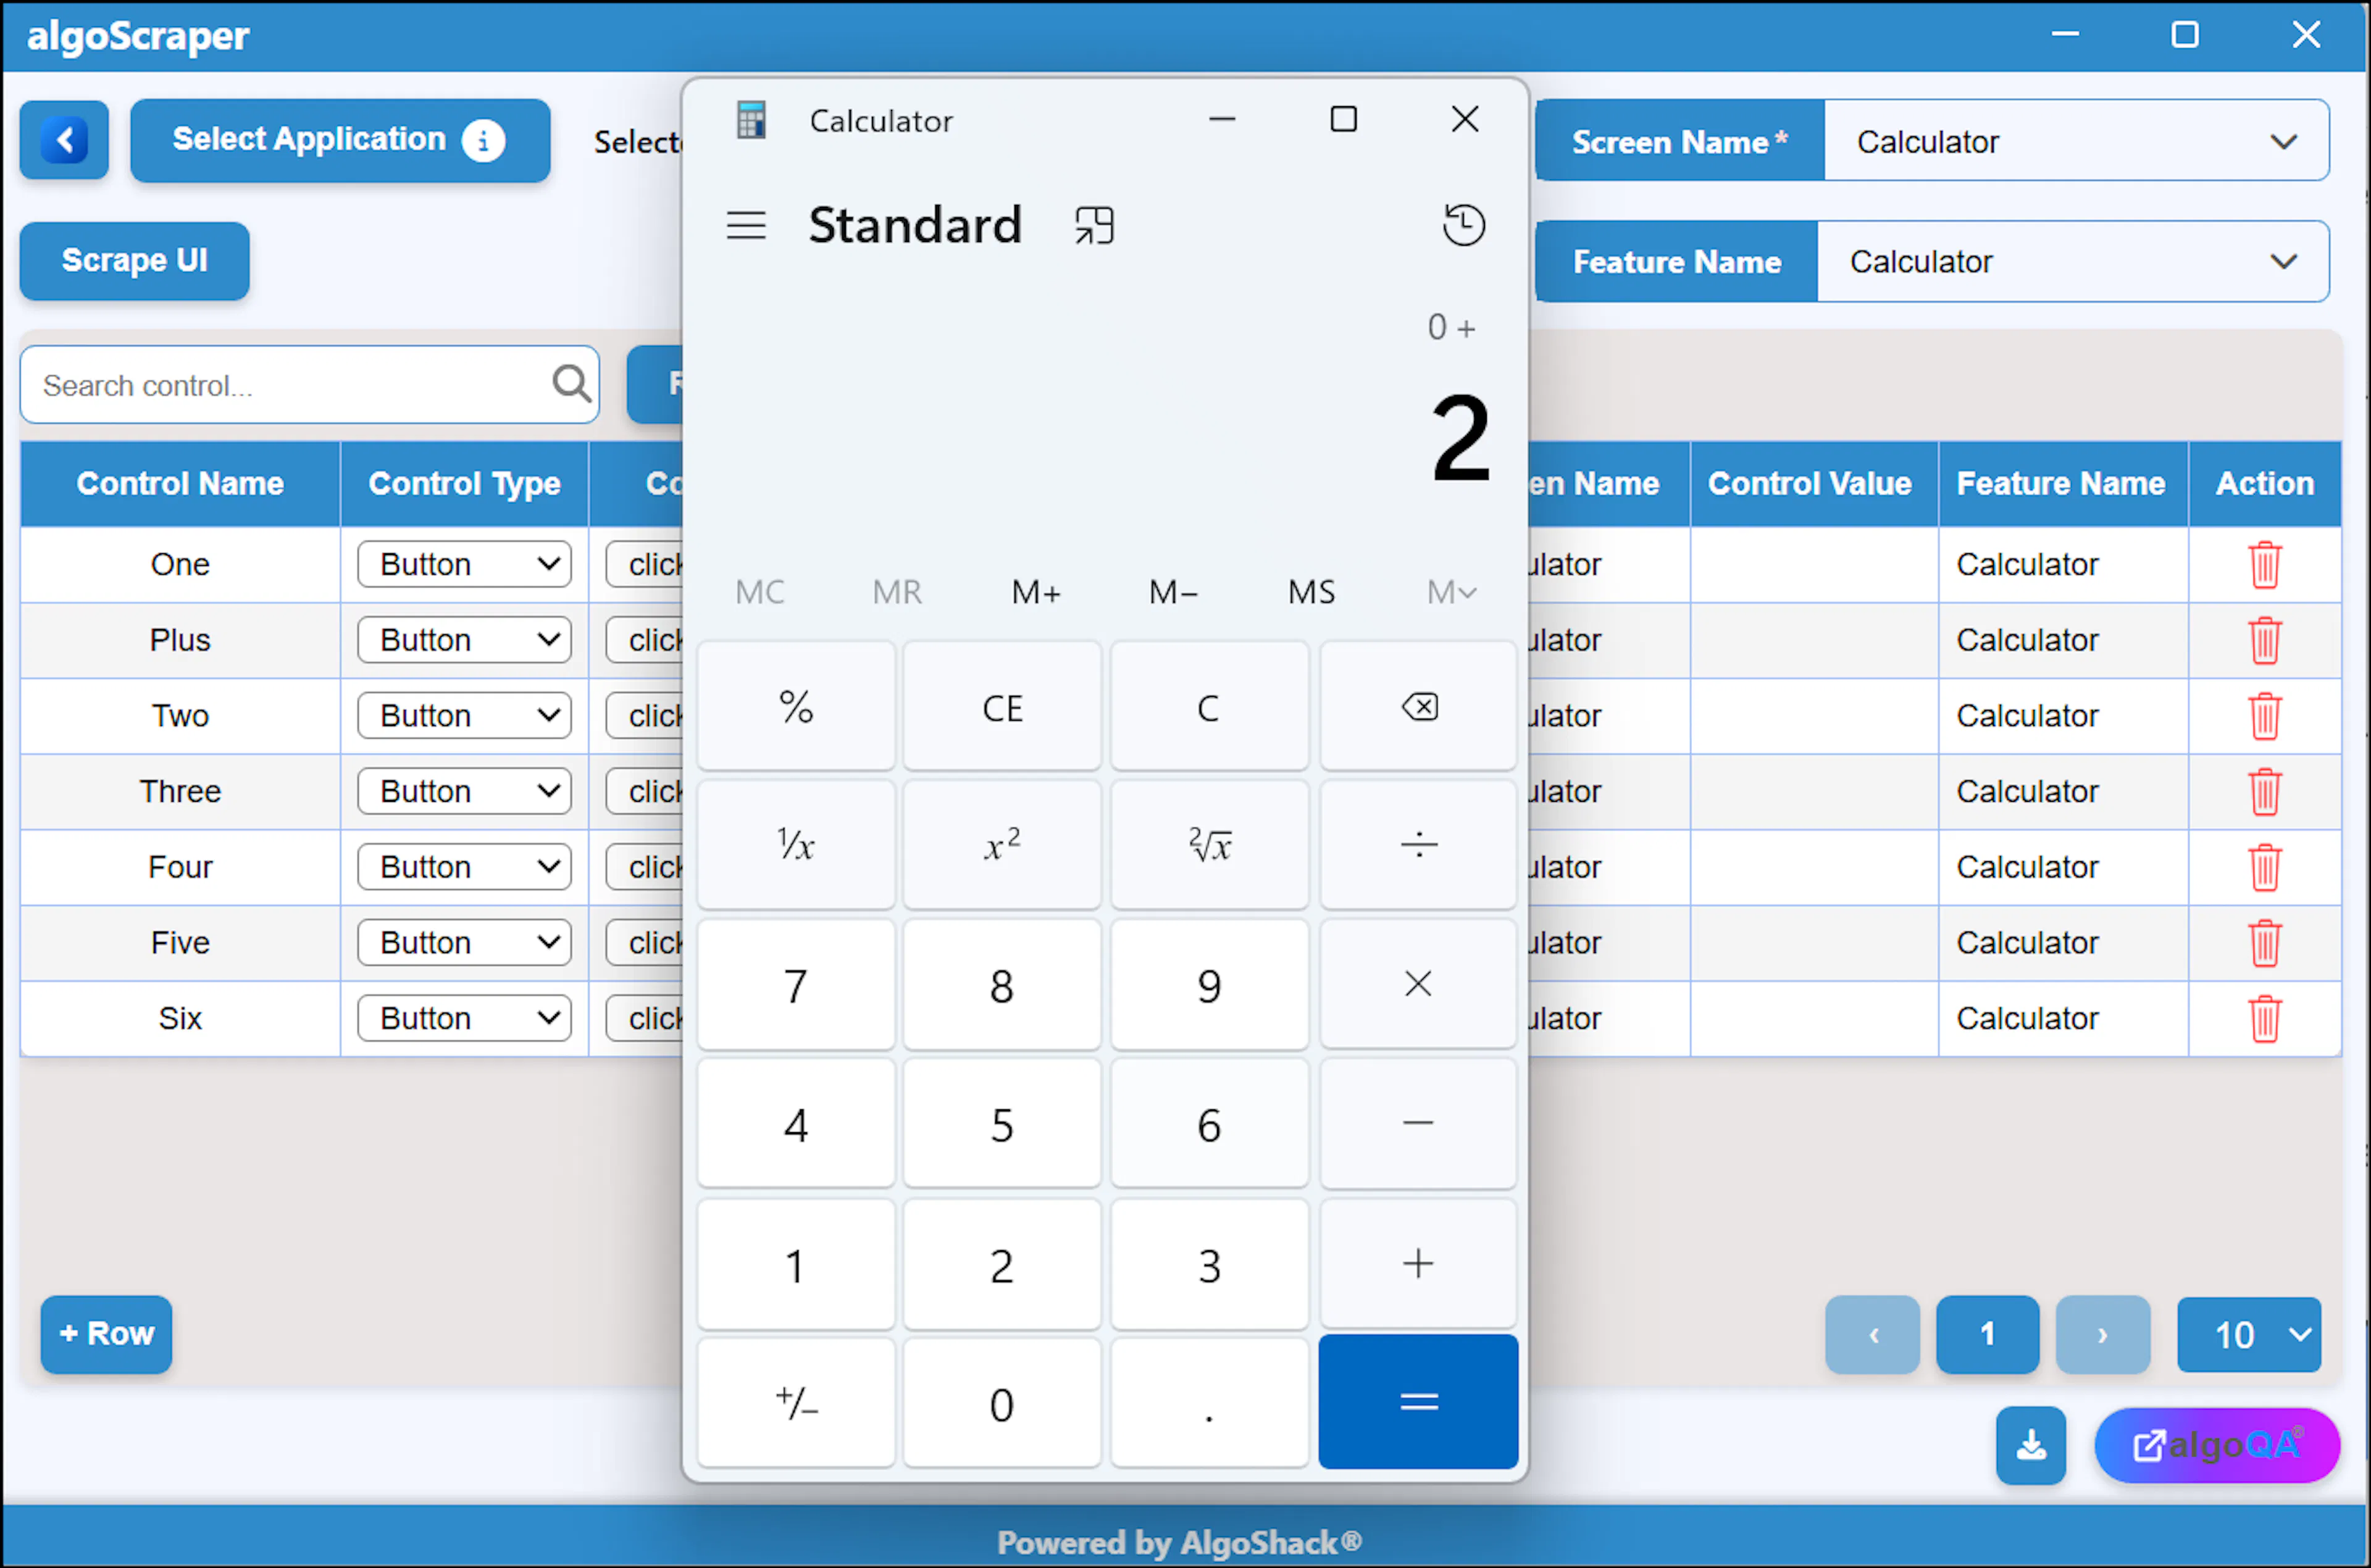2371x1568 pixels.
Task: Open Control Type dropdown for One row
Action: [x=465, y=565]
